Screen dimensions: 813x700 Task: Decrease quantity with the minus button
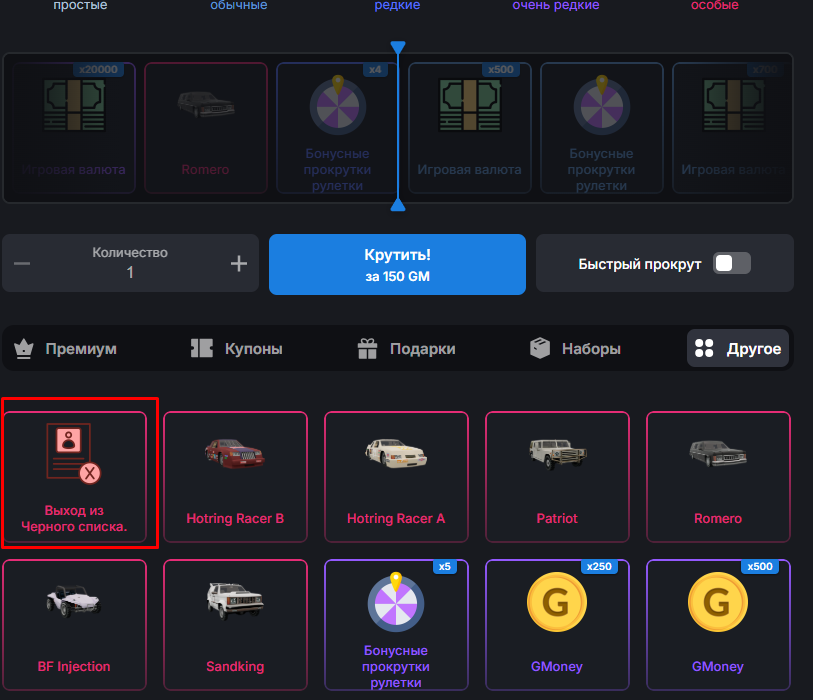pyautogui.click(x=22, y=263)
